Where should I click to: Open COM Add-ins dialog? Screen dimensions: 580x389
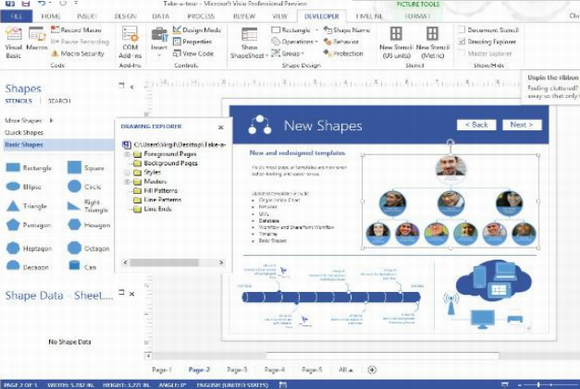[130, 42]
